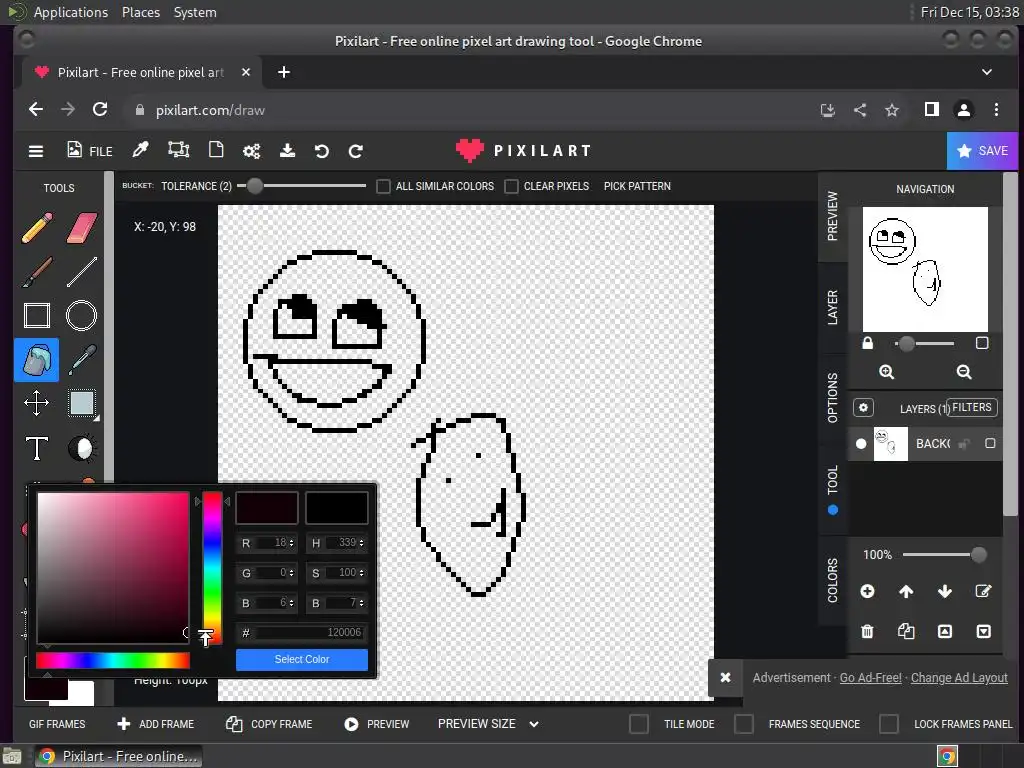Duplicate the current layer
This screenshot has height=768, width=1024.
[x=906, y=631]
